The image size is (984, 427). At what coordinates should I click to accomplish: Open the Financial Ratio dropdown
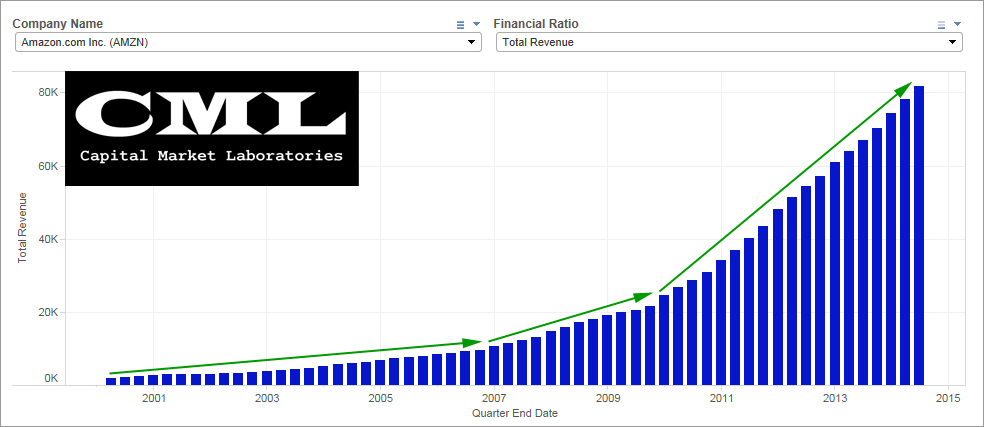[x=729, y=42]
